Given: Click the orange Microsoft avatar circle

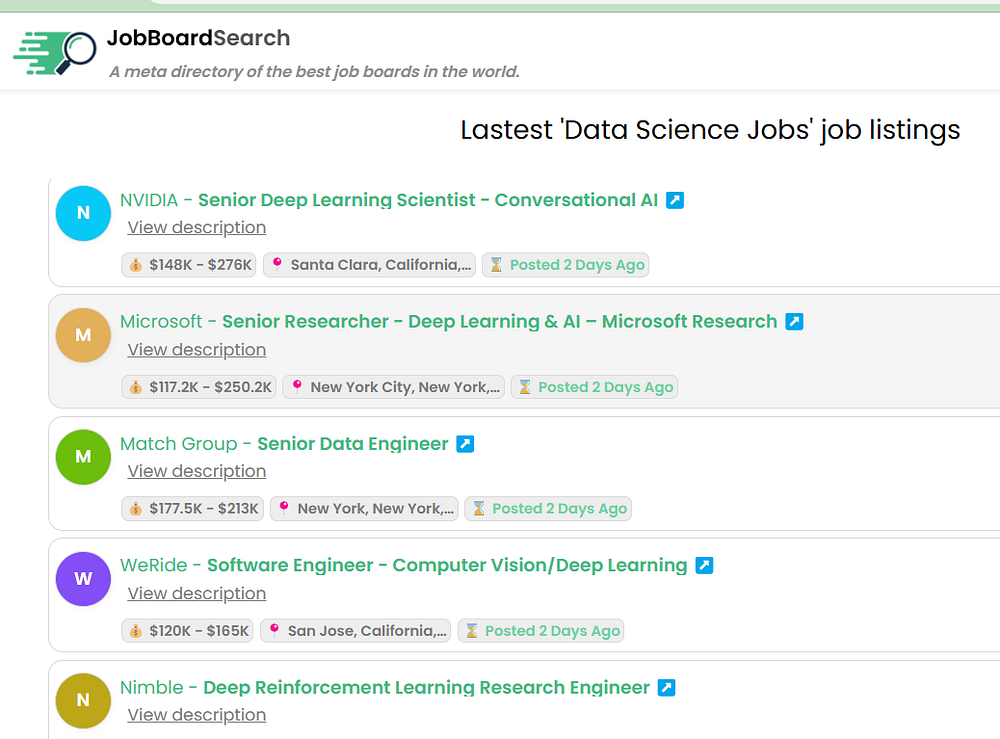Looking at the screenshot, I should 83,335.
